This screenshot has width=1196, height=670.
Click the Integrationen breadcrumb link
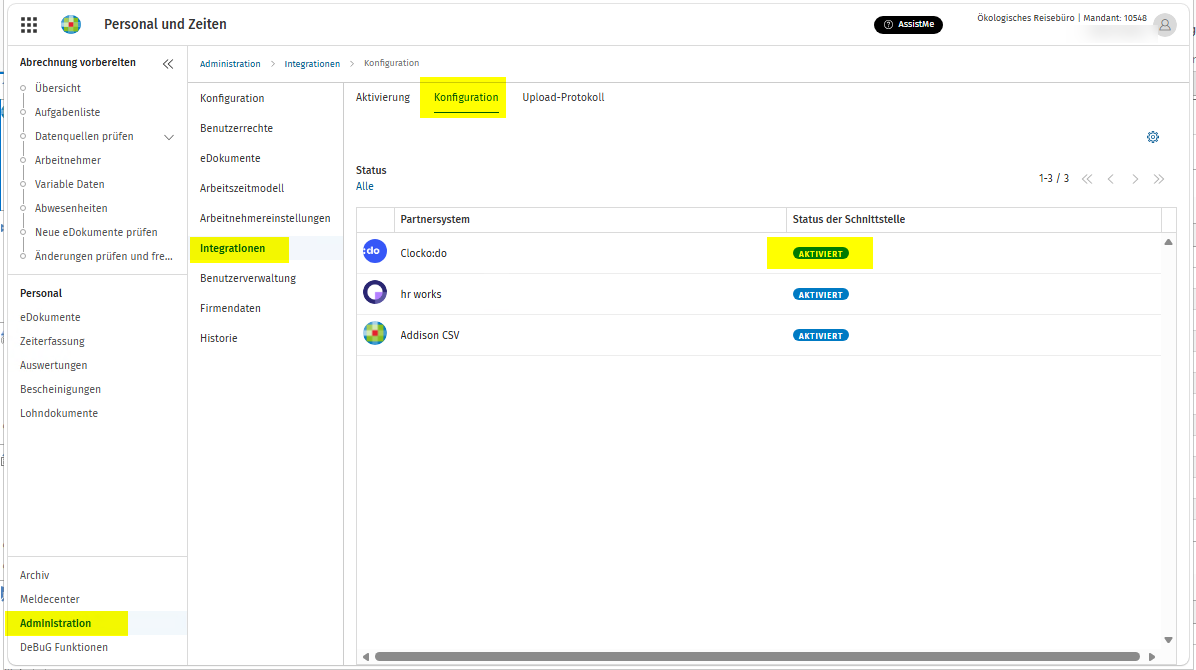click(x=312, y=64)
